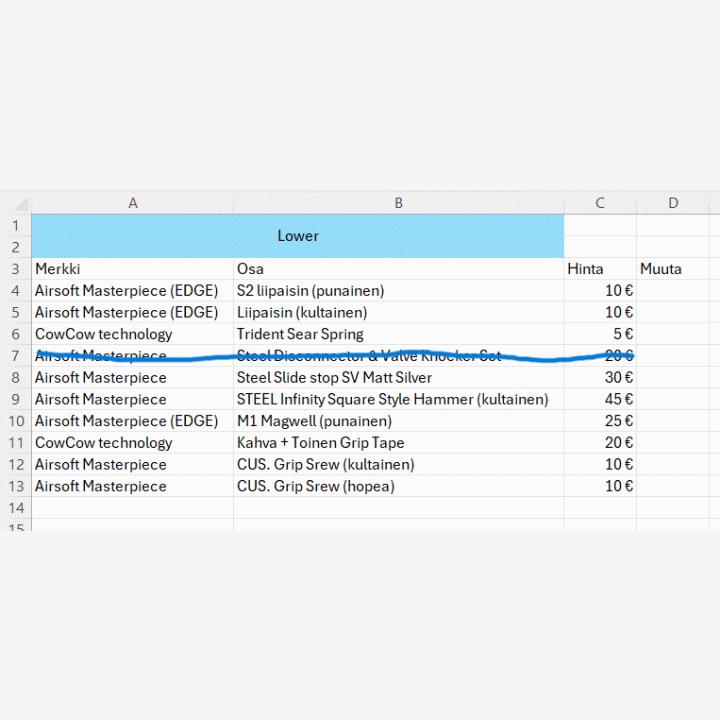
Task: Click the 'Merkki' header cell
Action: coord(133,269)
